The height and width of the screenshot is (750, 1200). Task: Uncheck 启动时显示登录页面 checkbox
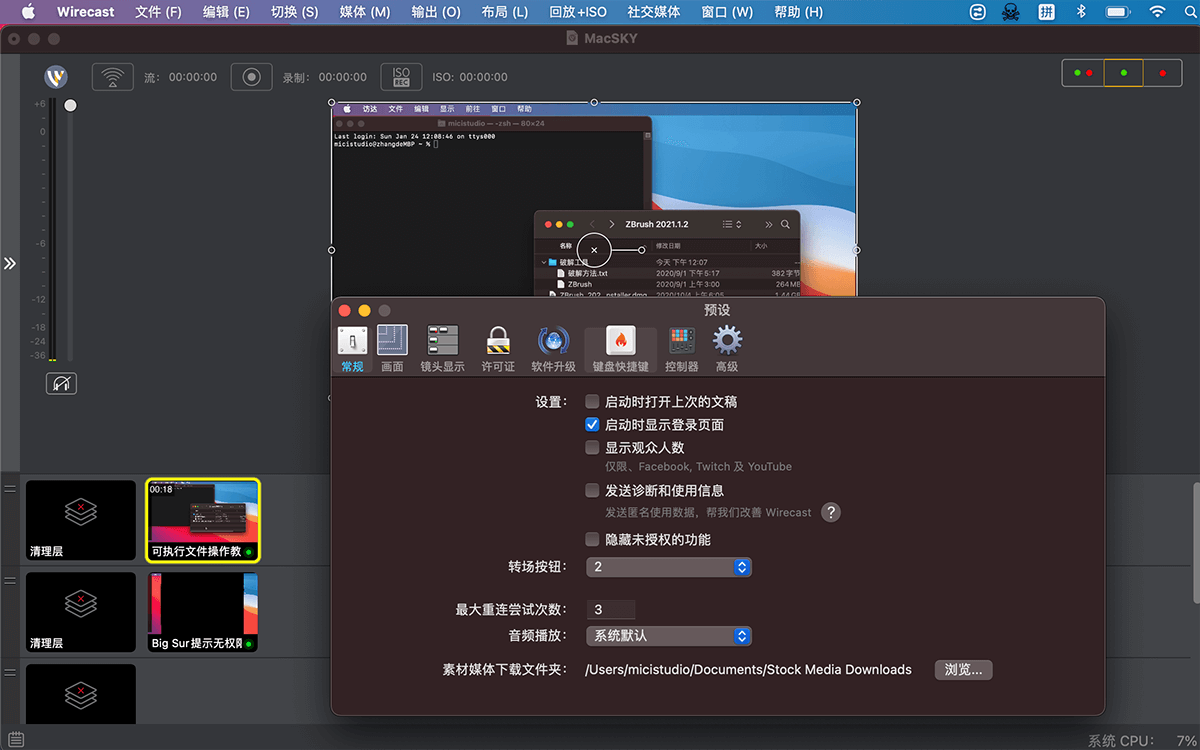click(592, 425)
